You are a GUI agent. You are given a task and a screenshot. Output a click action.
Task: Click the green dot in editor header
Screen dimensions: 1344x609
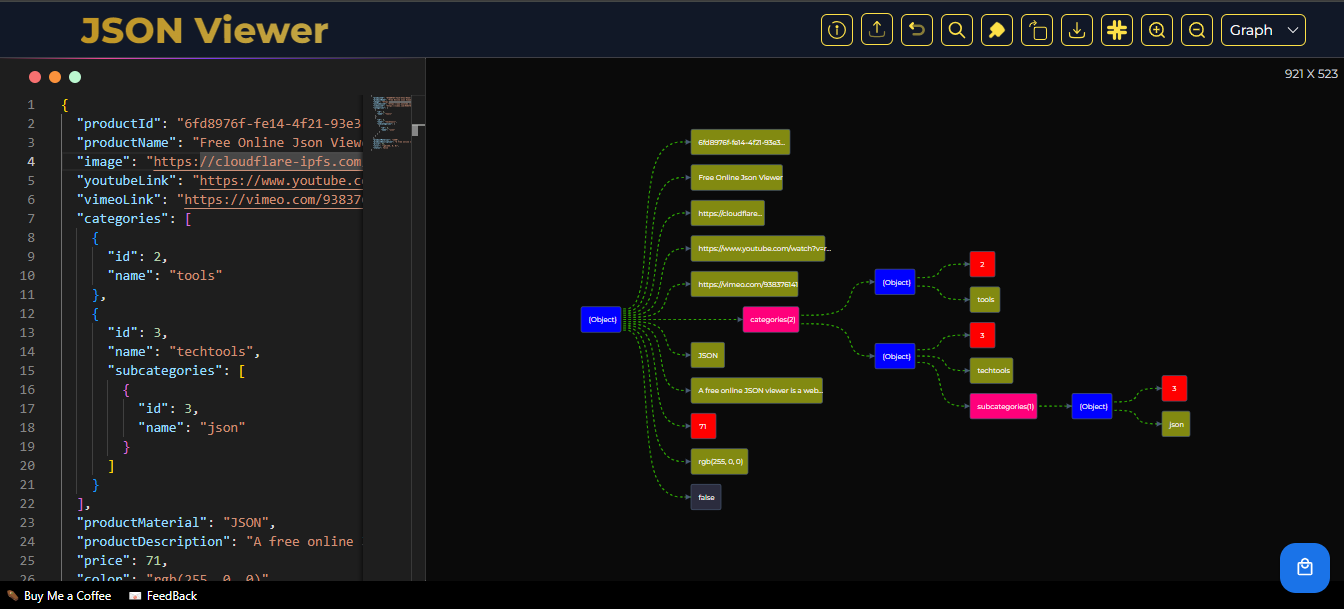75,77
